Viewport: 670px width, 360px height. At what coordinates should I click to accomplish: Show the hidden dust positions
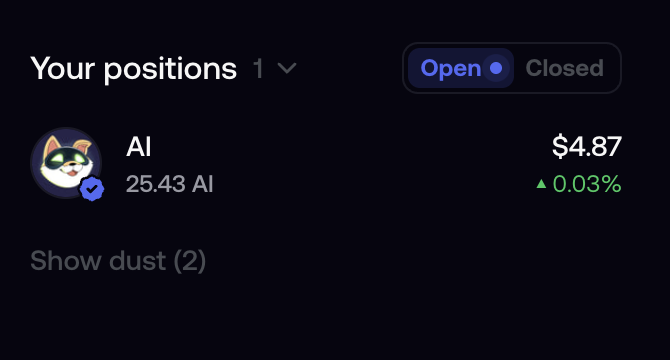pyautogui.click(x=118, y=260)
